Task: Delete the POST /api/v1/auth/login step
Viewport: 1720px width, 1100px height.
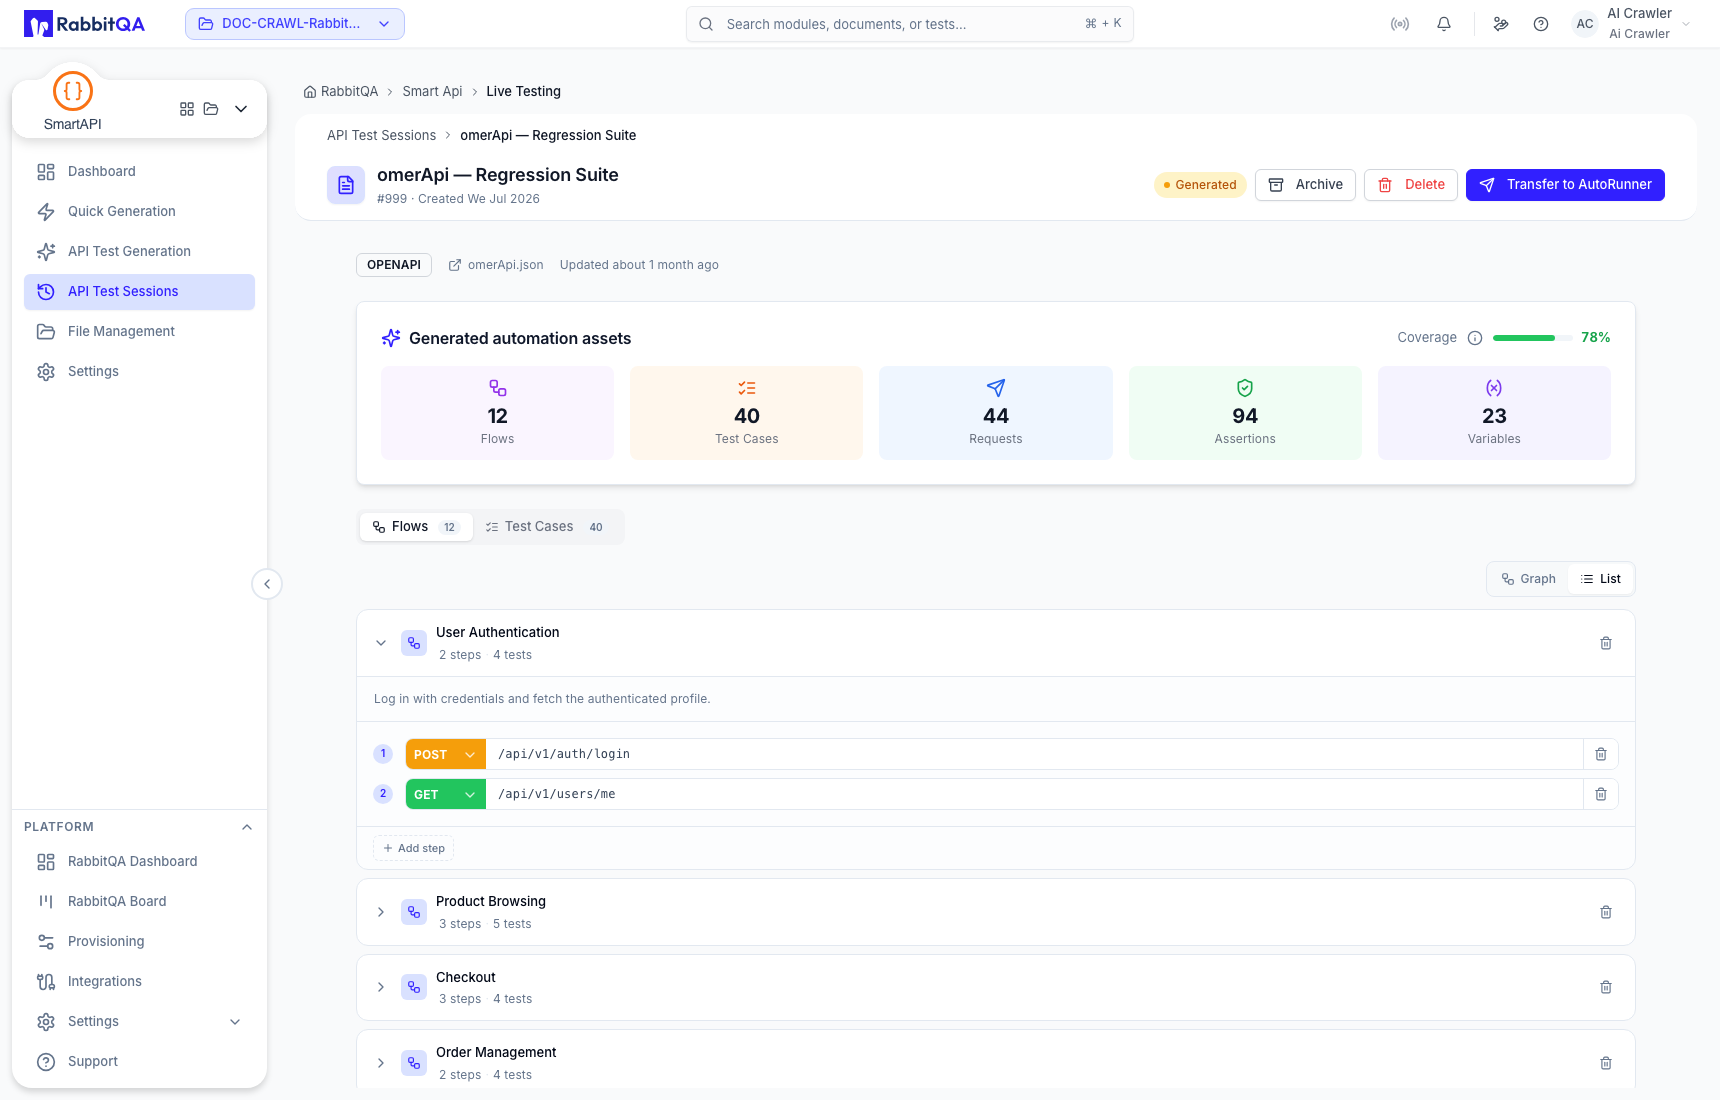Action: [1601, 754]
